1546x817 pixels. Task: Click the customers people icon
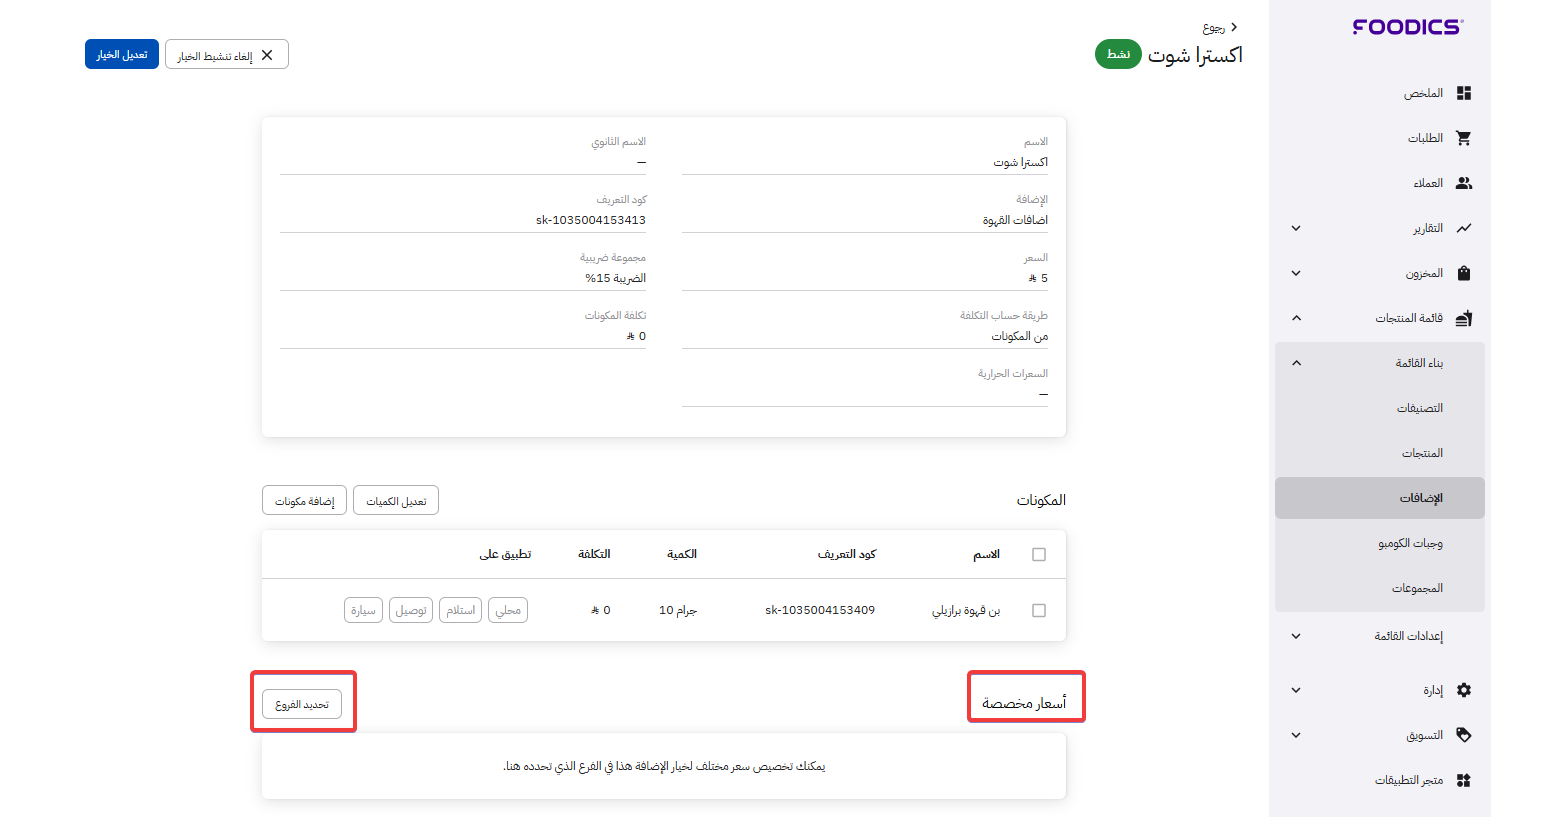tap(1463, 183)
